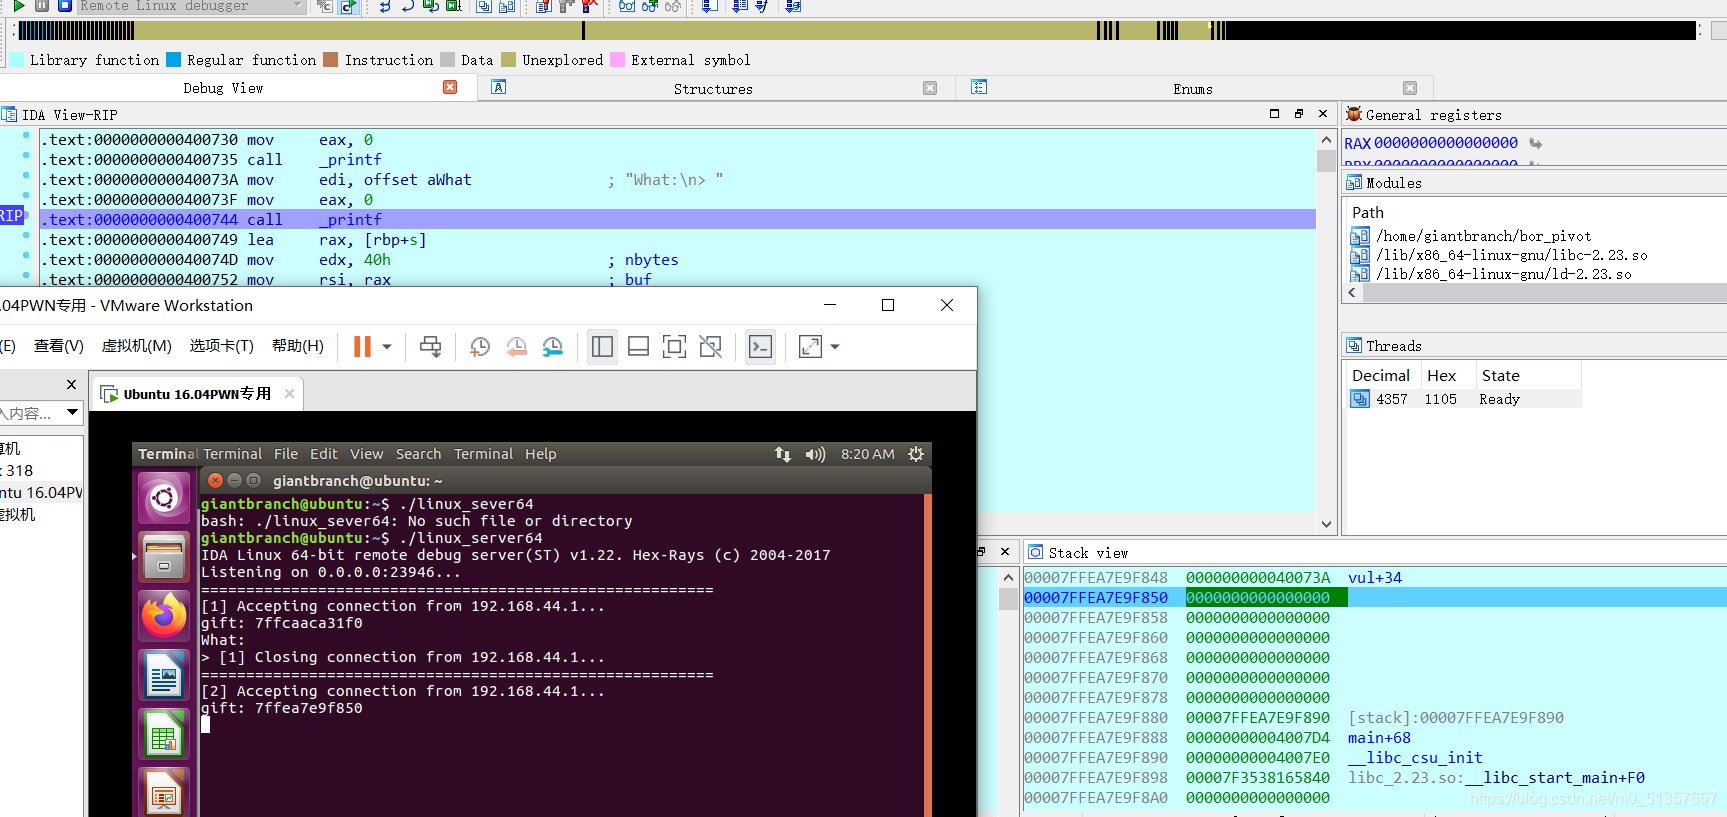
Task: Select the Ubuntu 16.04PWN专用 VM tab
Action: tap(197, 394)
